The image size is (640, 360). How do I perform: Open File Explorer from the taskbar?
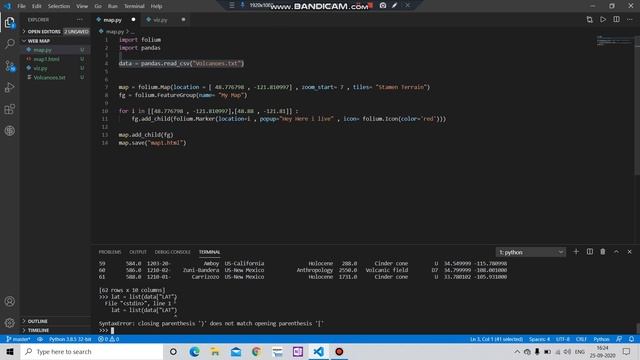215,351
